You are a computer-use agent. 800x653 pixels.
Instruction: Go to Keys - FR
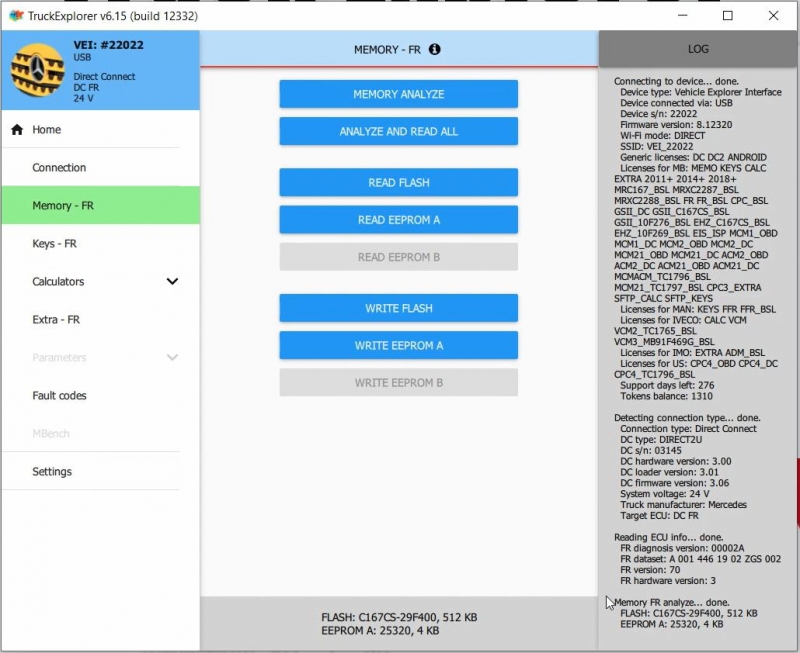(100, 243)
